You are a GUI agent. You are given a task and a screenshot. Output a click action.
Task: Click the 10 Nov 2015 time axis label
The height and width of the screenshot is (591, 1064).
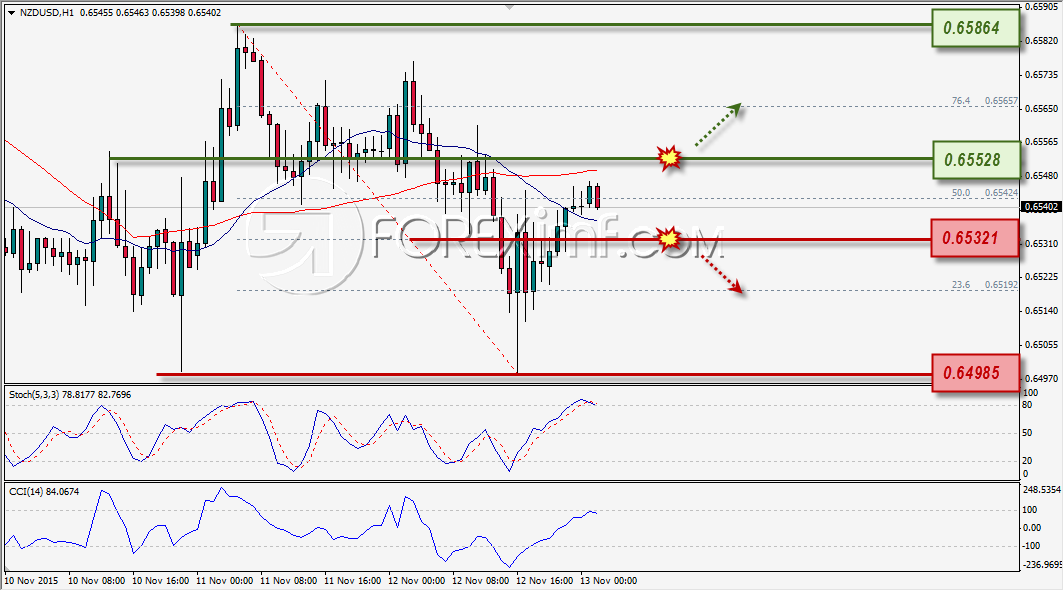tap(31, 581)
